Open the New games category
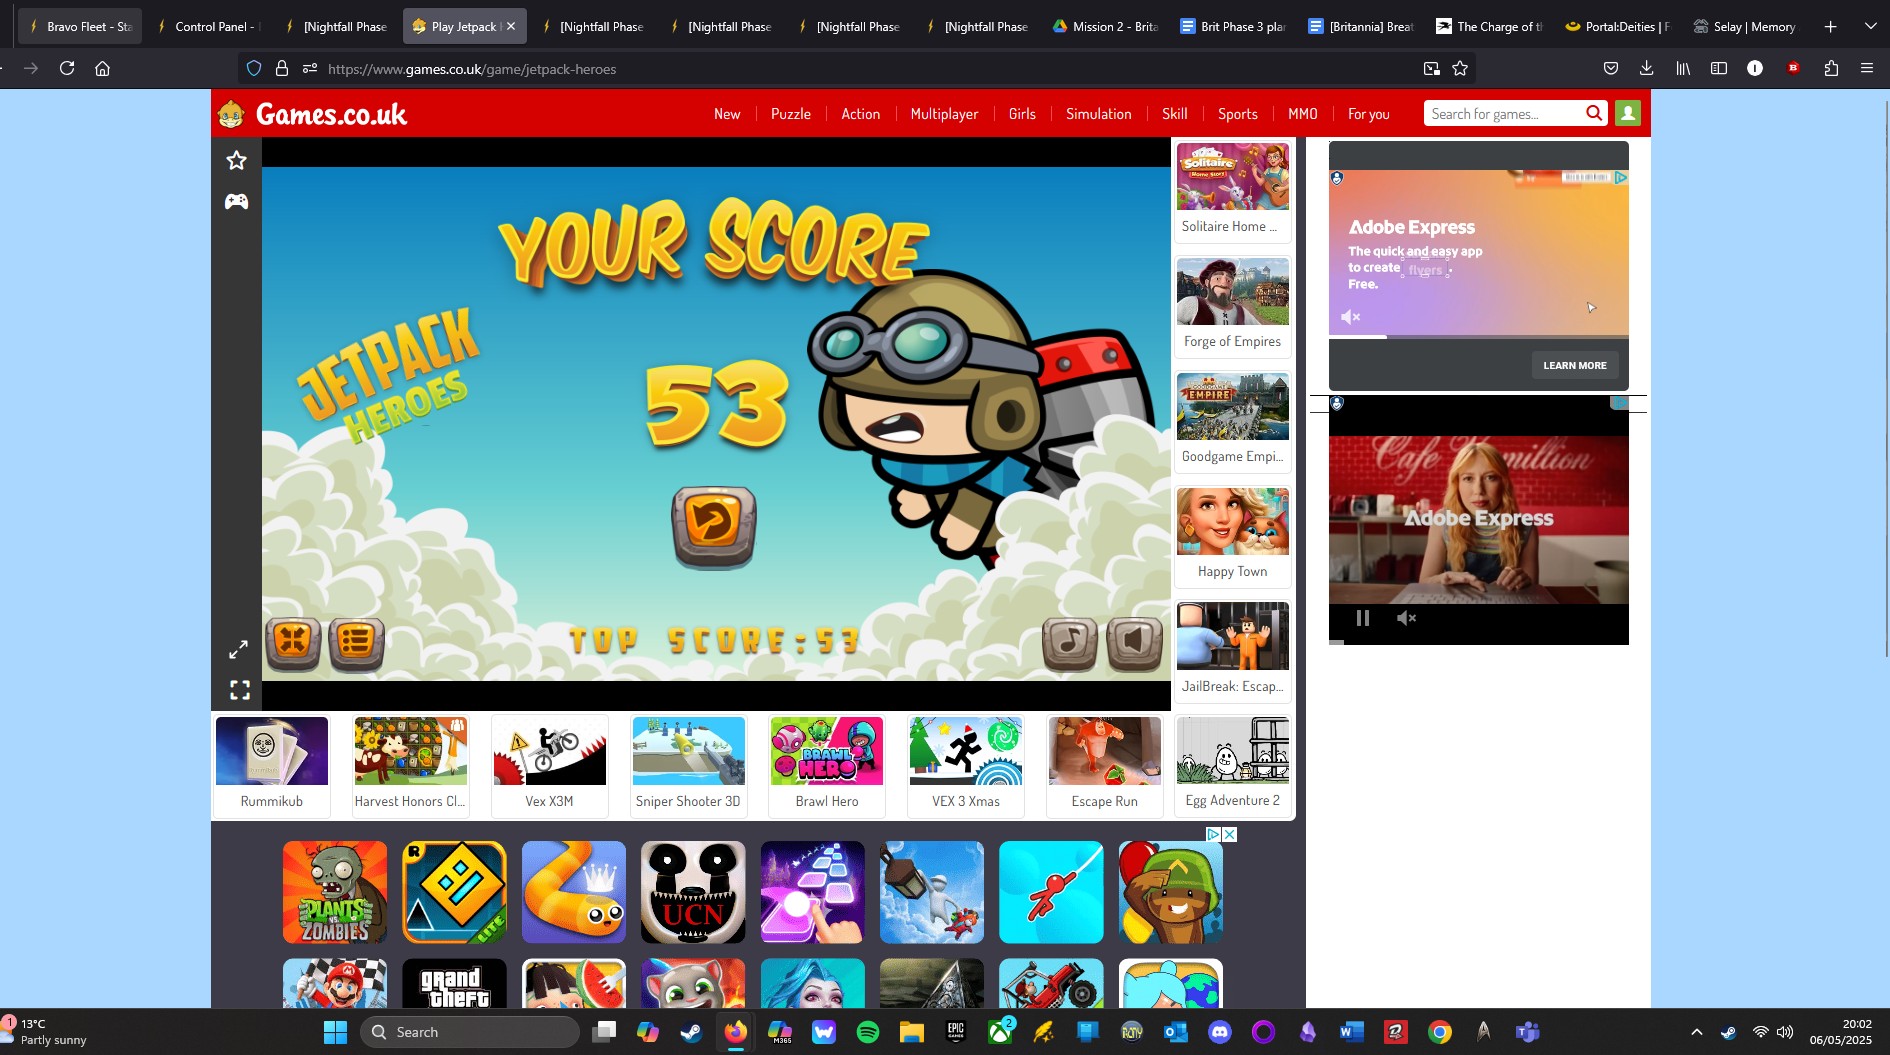This screenshot has height=1055, width=1890. 727,114
